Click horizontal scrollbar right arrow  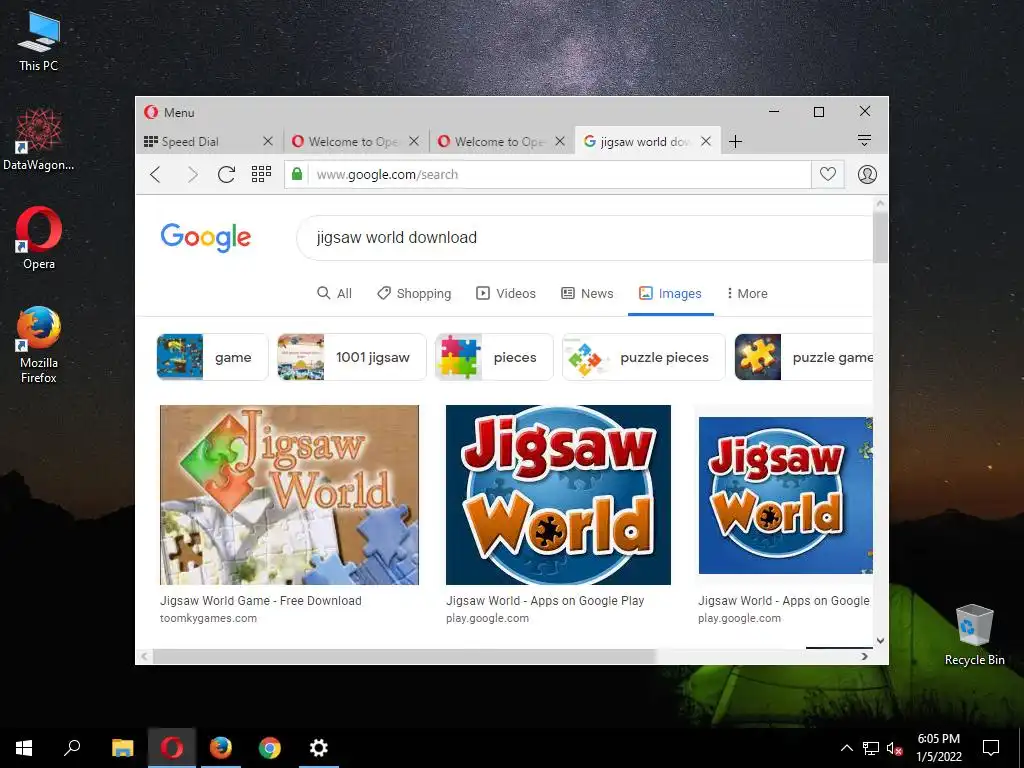(x=865, y=656)
